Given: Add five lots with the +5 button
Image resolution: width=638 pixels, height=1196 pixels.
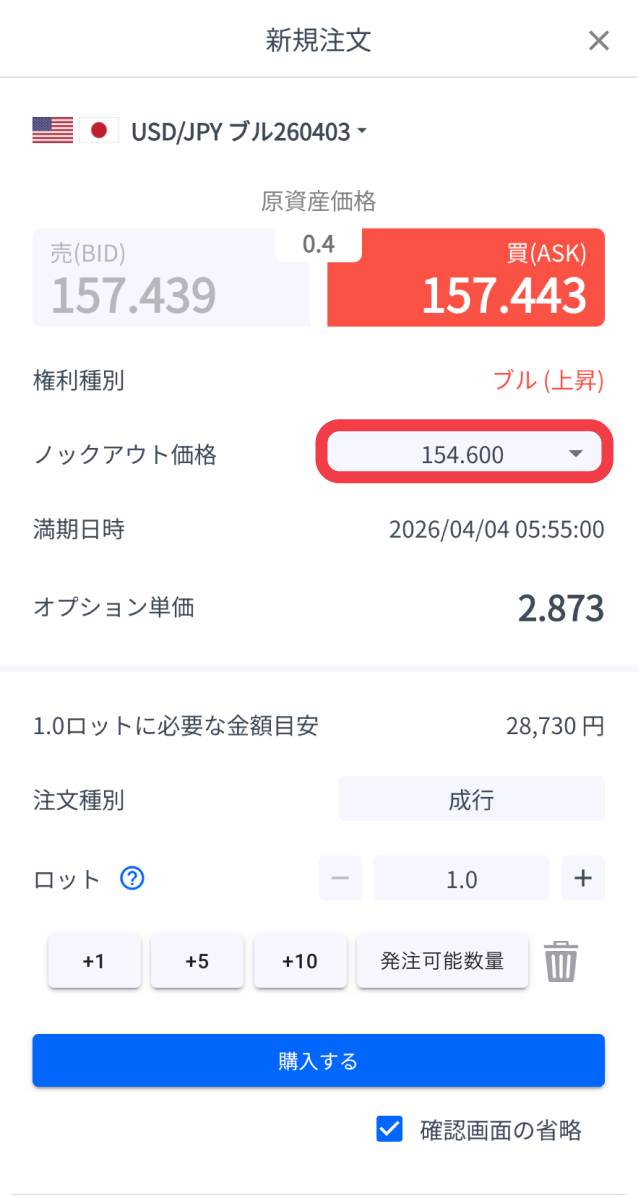Looking at the screenshot, I should [197, 961].
